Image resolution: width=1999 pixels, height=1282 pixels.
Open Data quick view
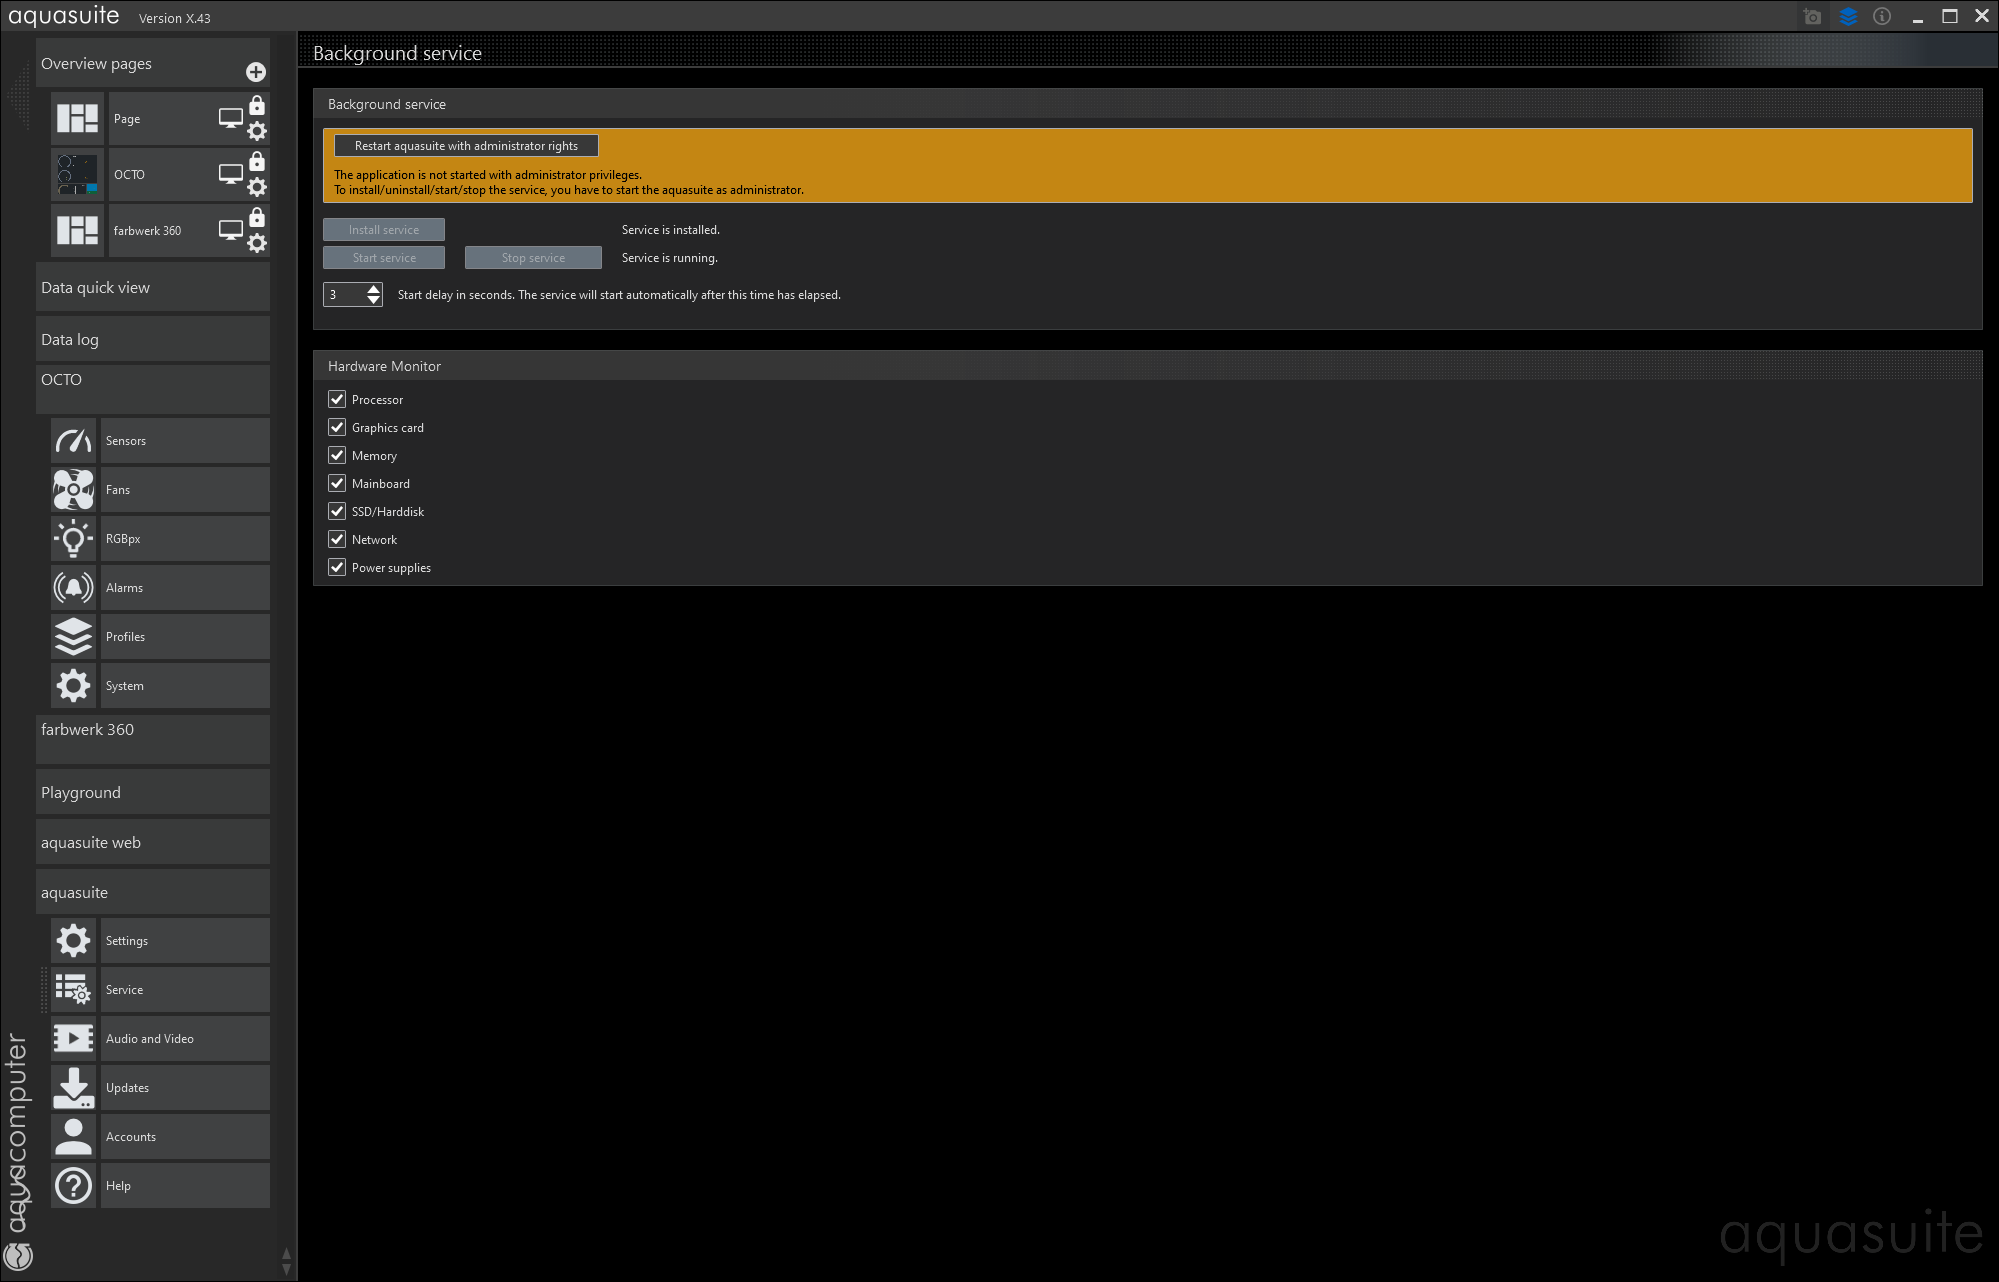tap(152, 288)
